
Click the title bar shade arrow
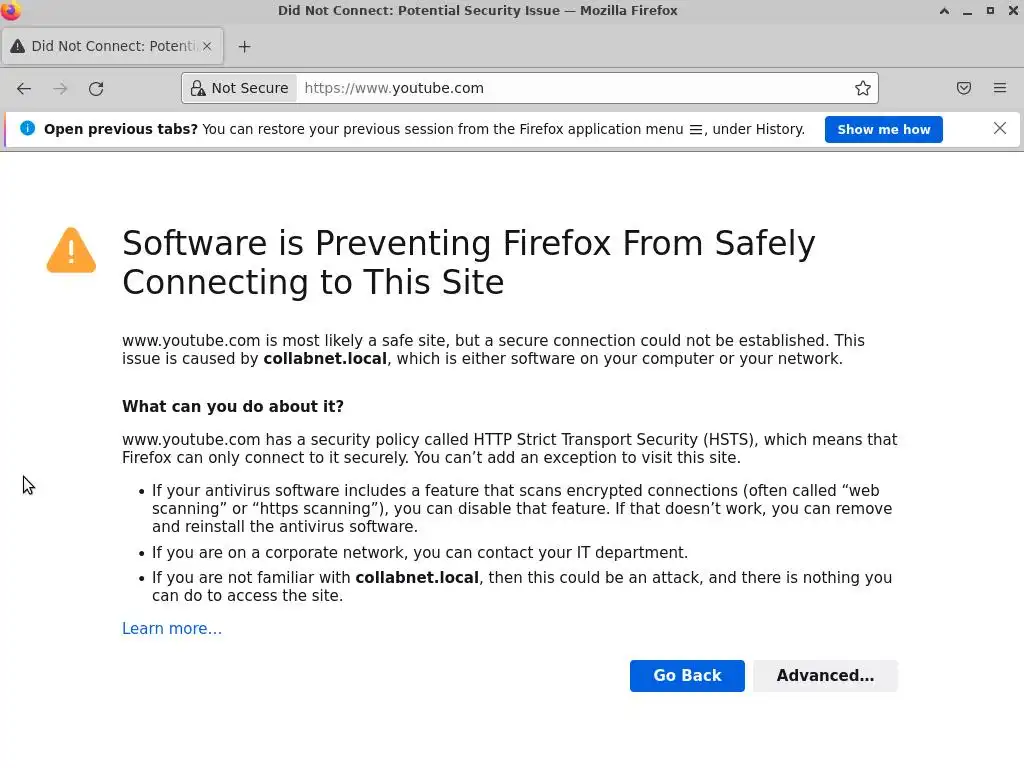click(x=944, y=11)
